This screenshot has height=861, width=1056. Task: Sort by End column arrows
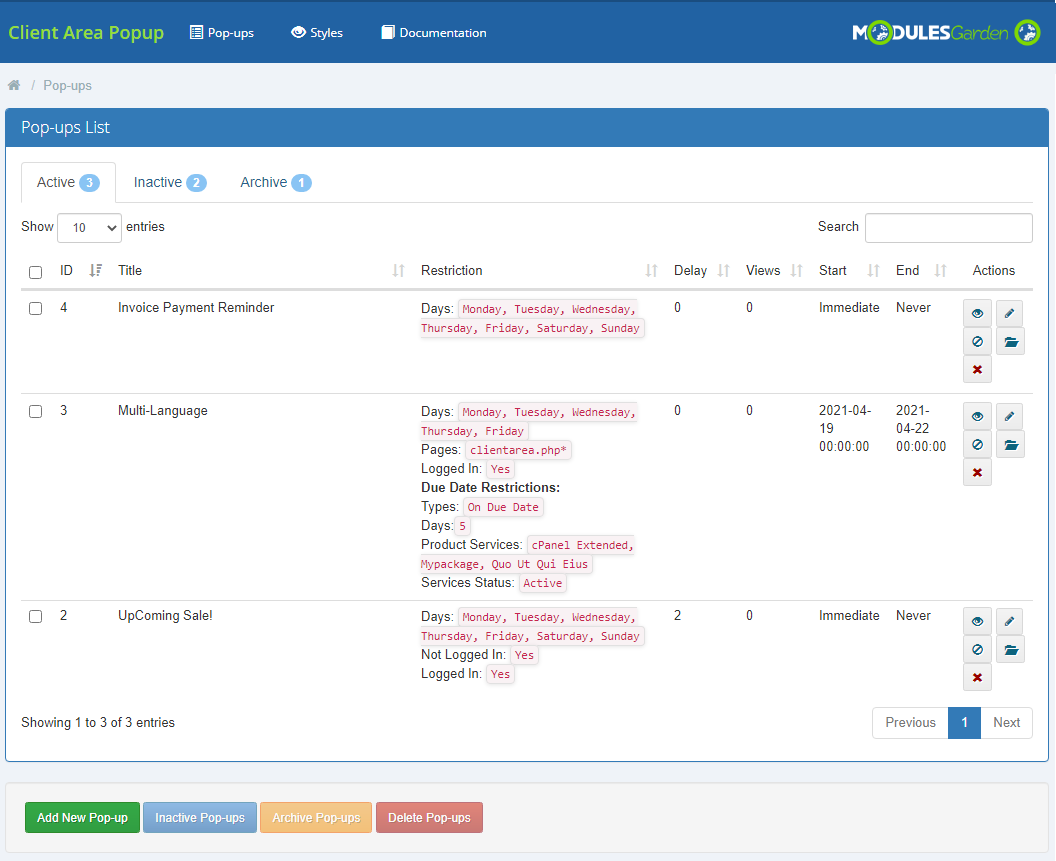(941, 270)
